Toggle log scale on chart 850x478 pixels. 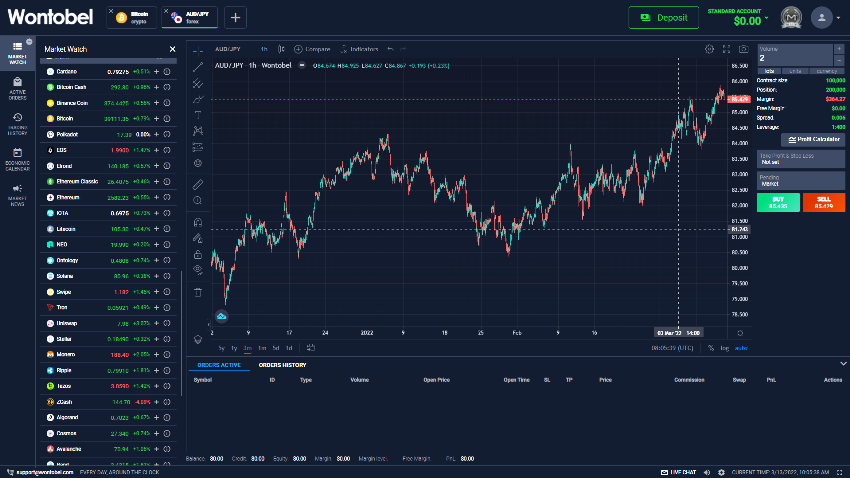pyautogui.click(x=725, y=348)
